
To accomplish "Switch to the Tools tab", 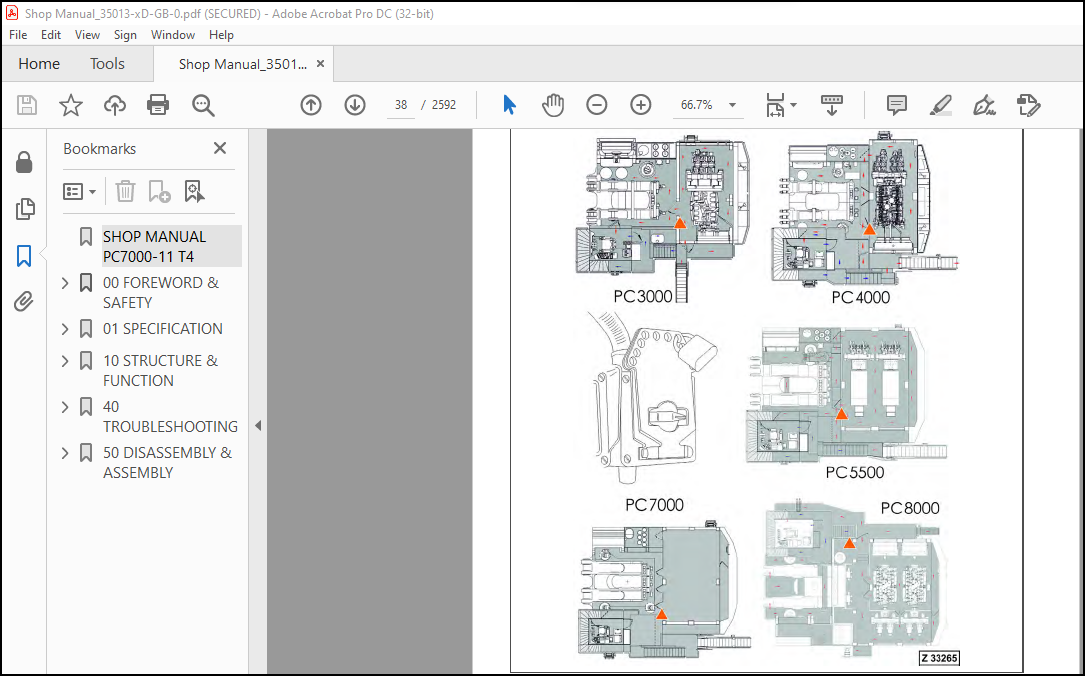I will click(107, 64).
